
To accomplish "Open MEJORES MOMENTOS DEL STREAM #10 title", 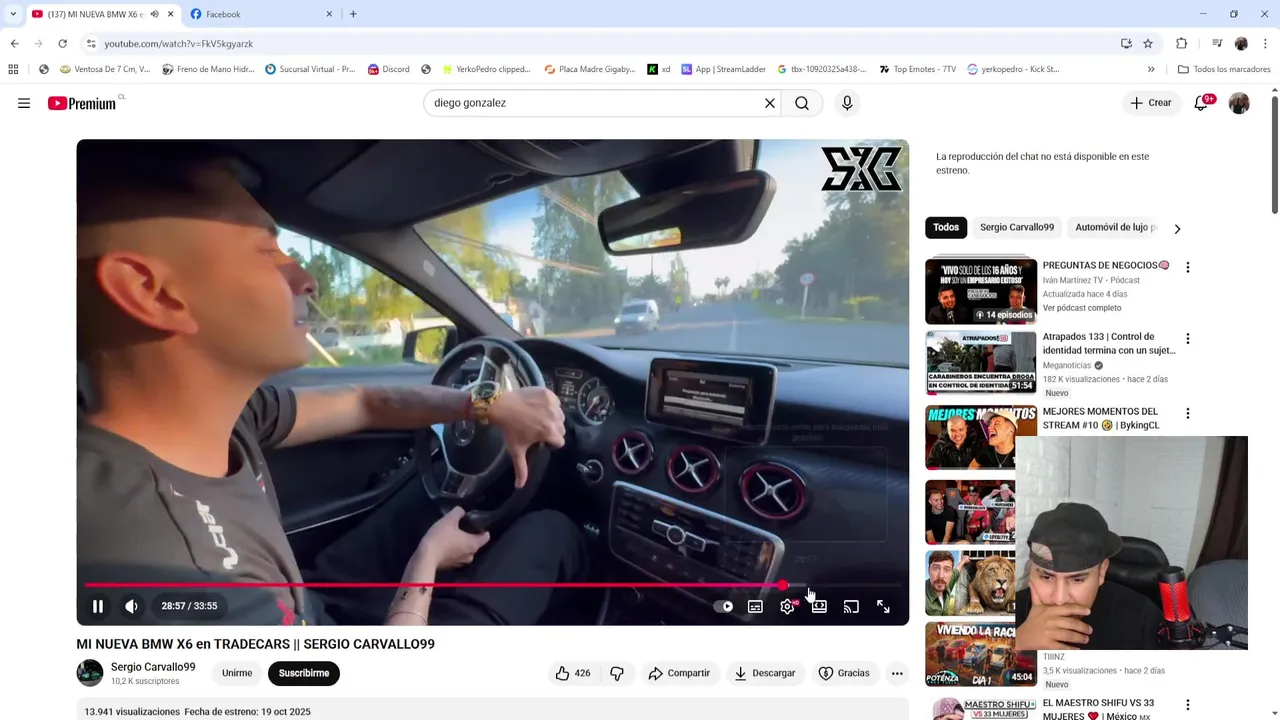I will 1101,418.
